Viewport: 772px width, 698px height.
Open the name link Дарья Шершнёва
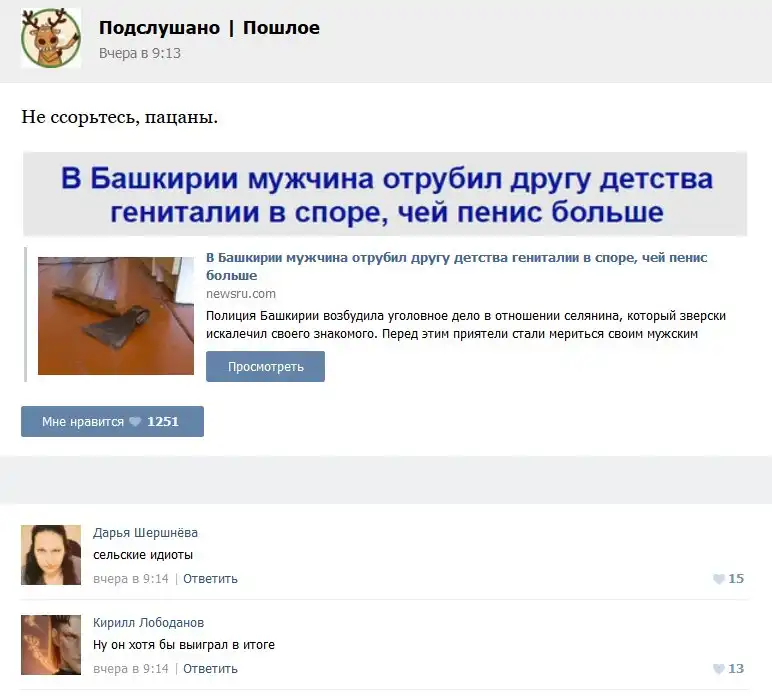click(x=145, y=533)
